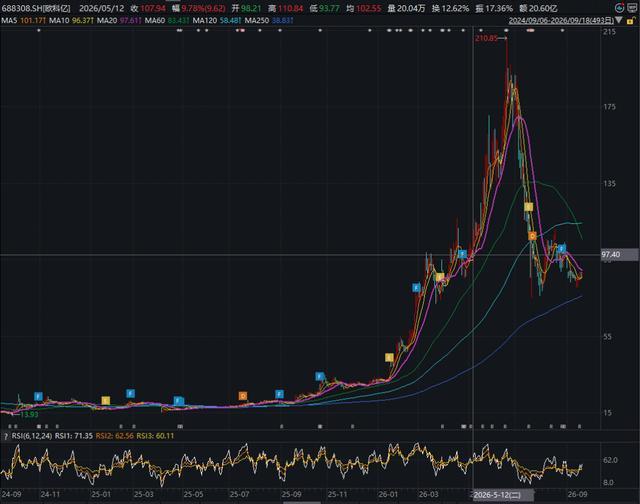Open the RSI indicator help question mark
The height and width of the screenshot is (504, 640).
pyautogui.click(x=5, y=436)
